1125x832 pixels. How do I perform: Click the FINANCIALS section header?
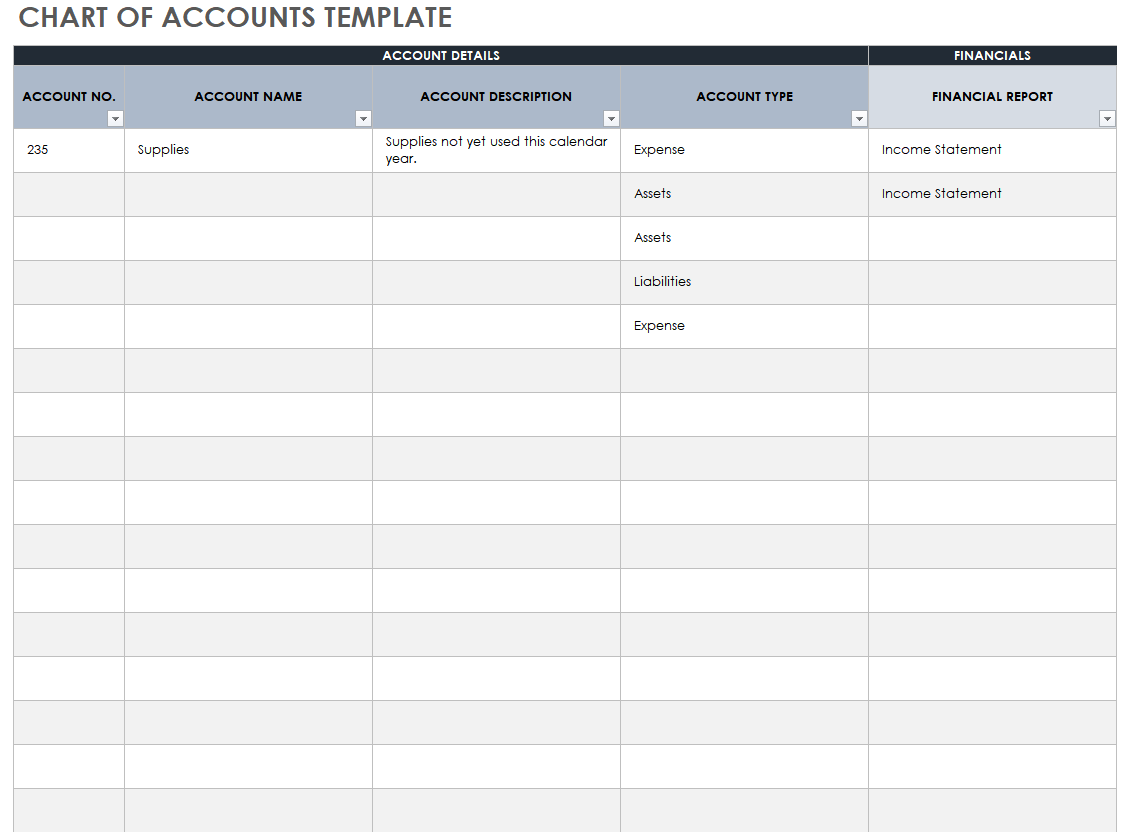point(992,55)
